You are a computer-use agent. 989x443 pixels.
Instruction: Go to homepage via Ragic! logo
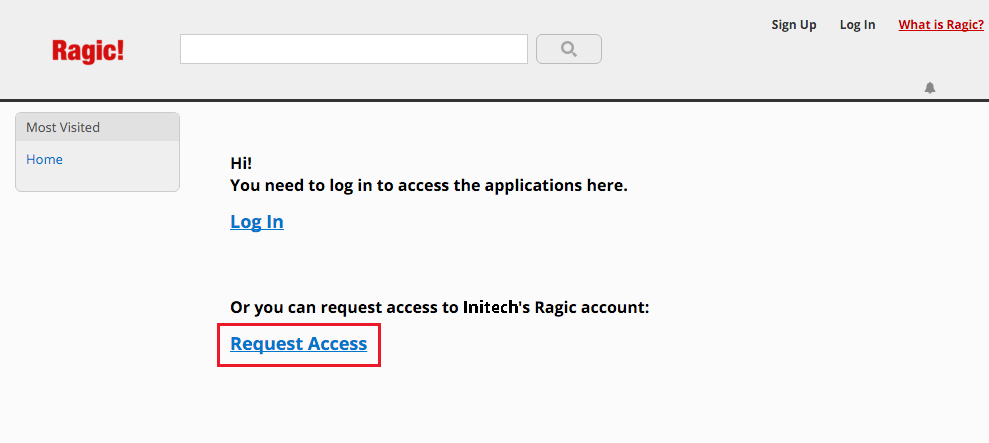[x=88, y=50]
